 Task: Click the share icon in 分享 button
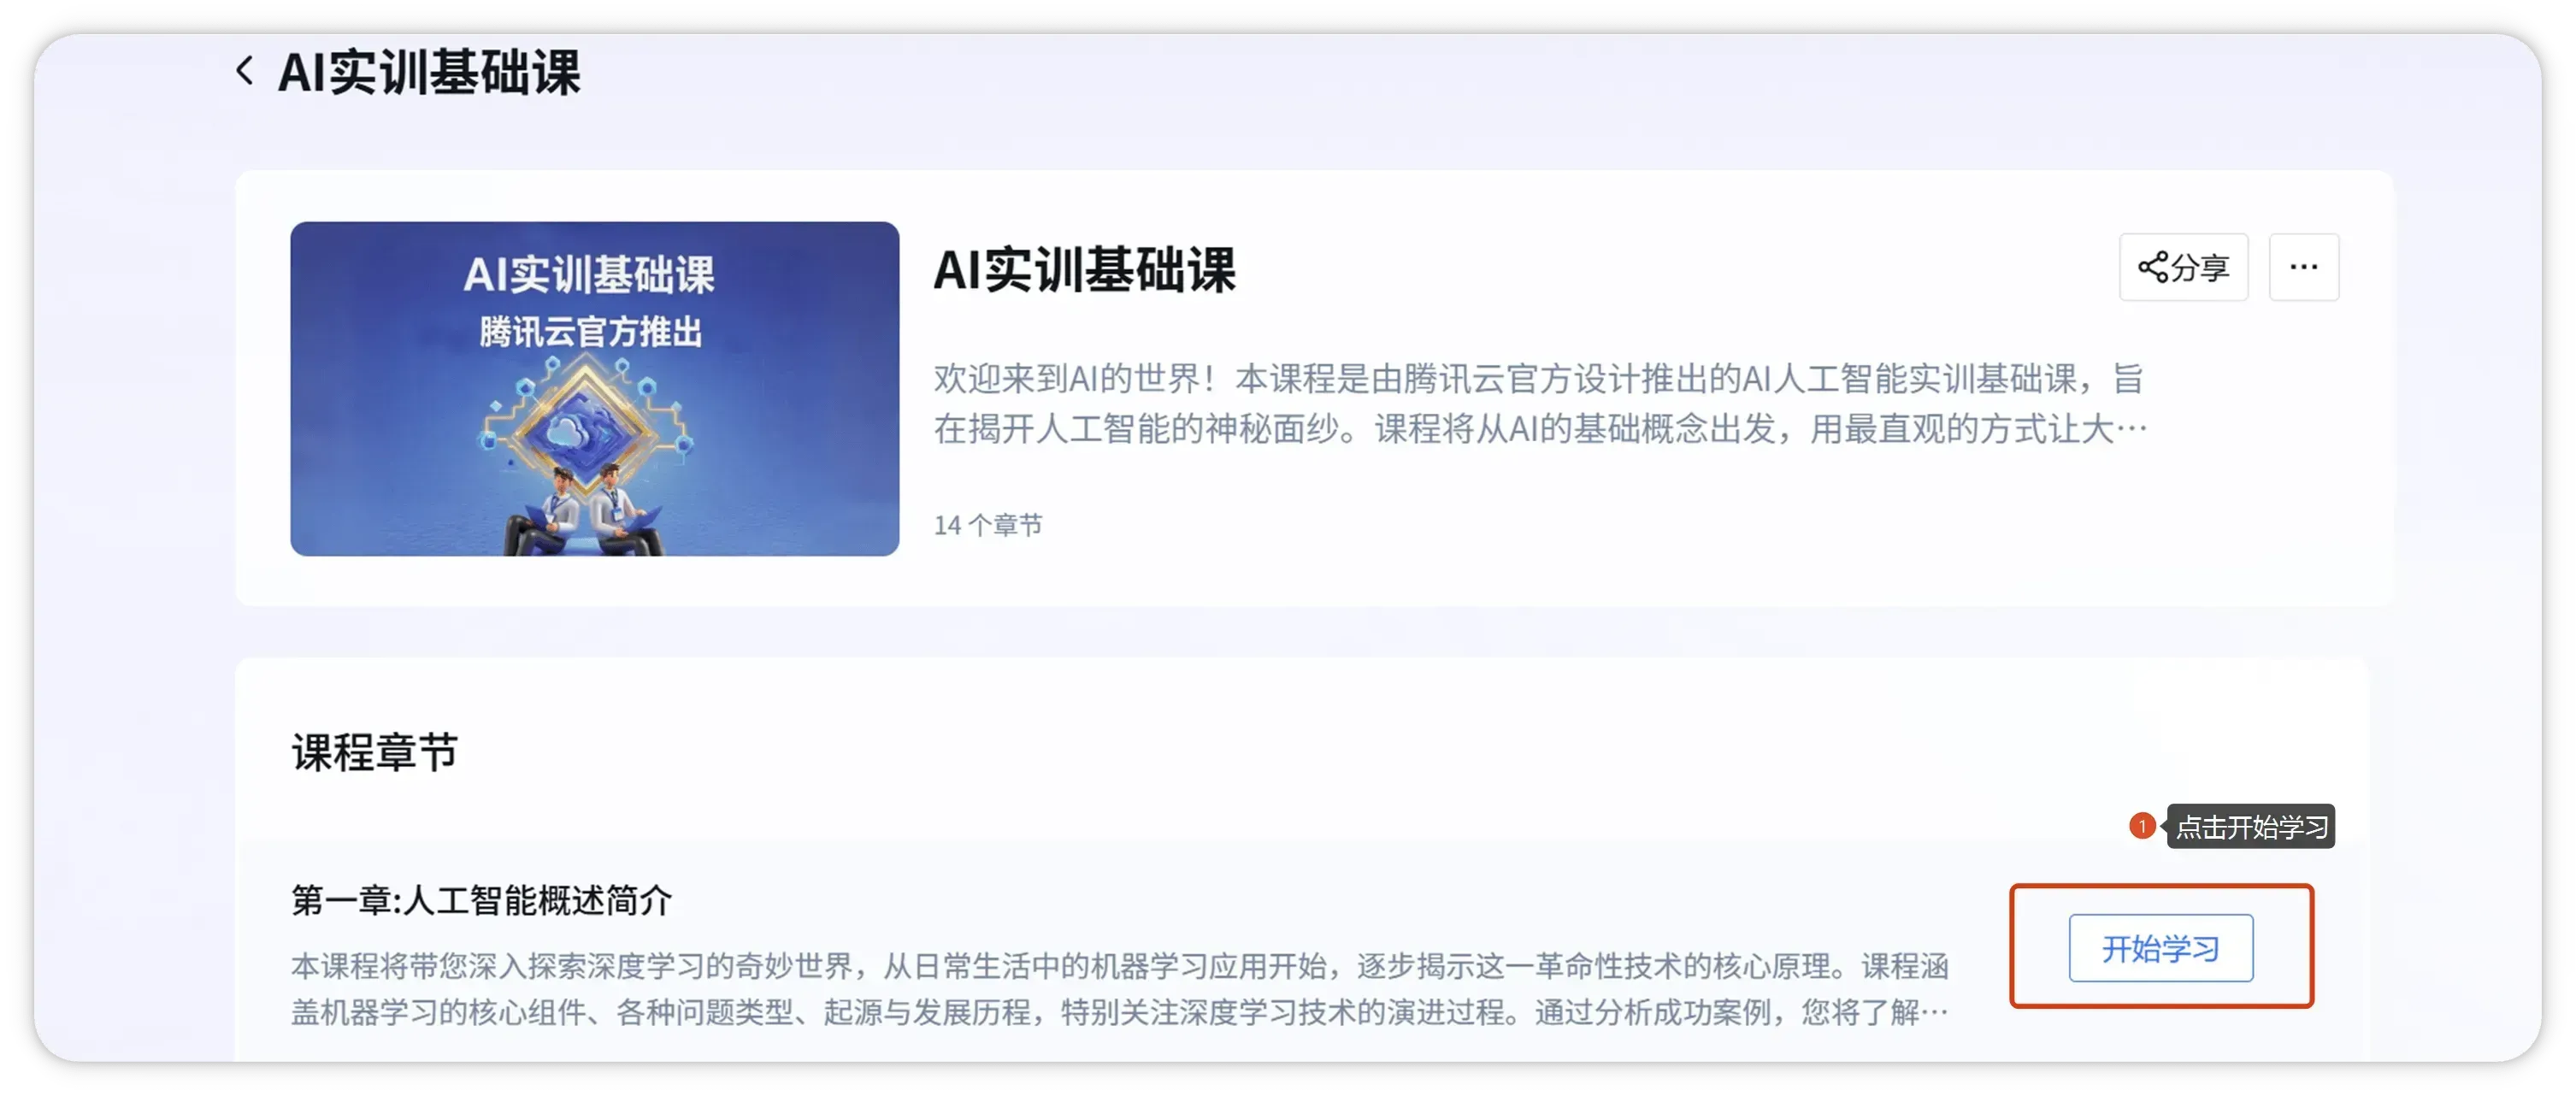[2152, 267]
